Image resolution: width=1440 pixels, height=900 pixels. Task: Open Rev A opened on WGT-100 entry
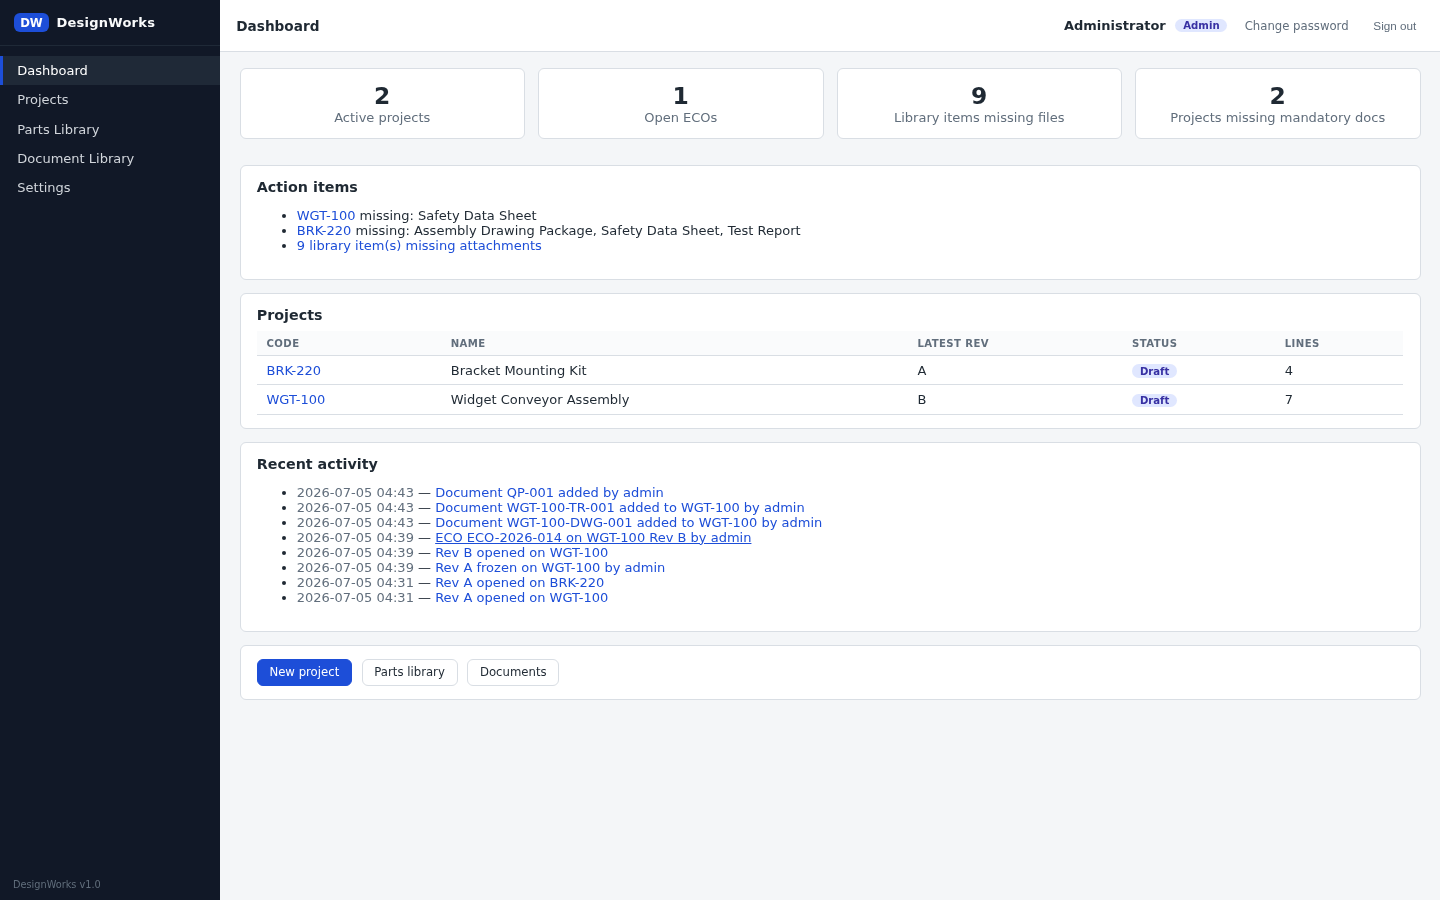click(521, 598)
